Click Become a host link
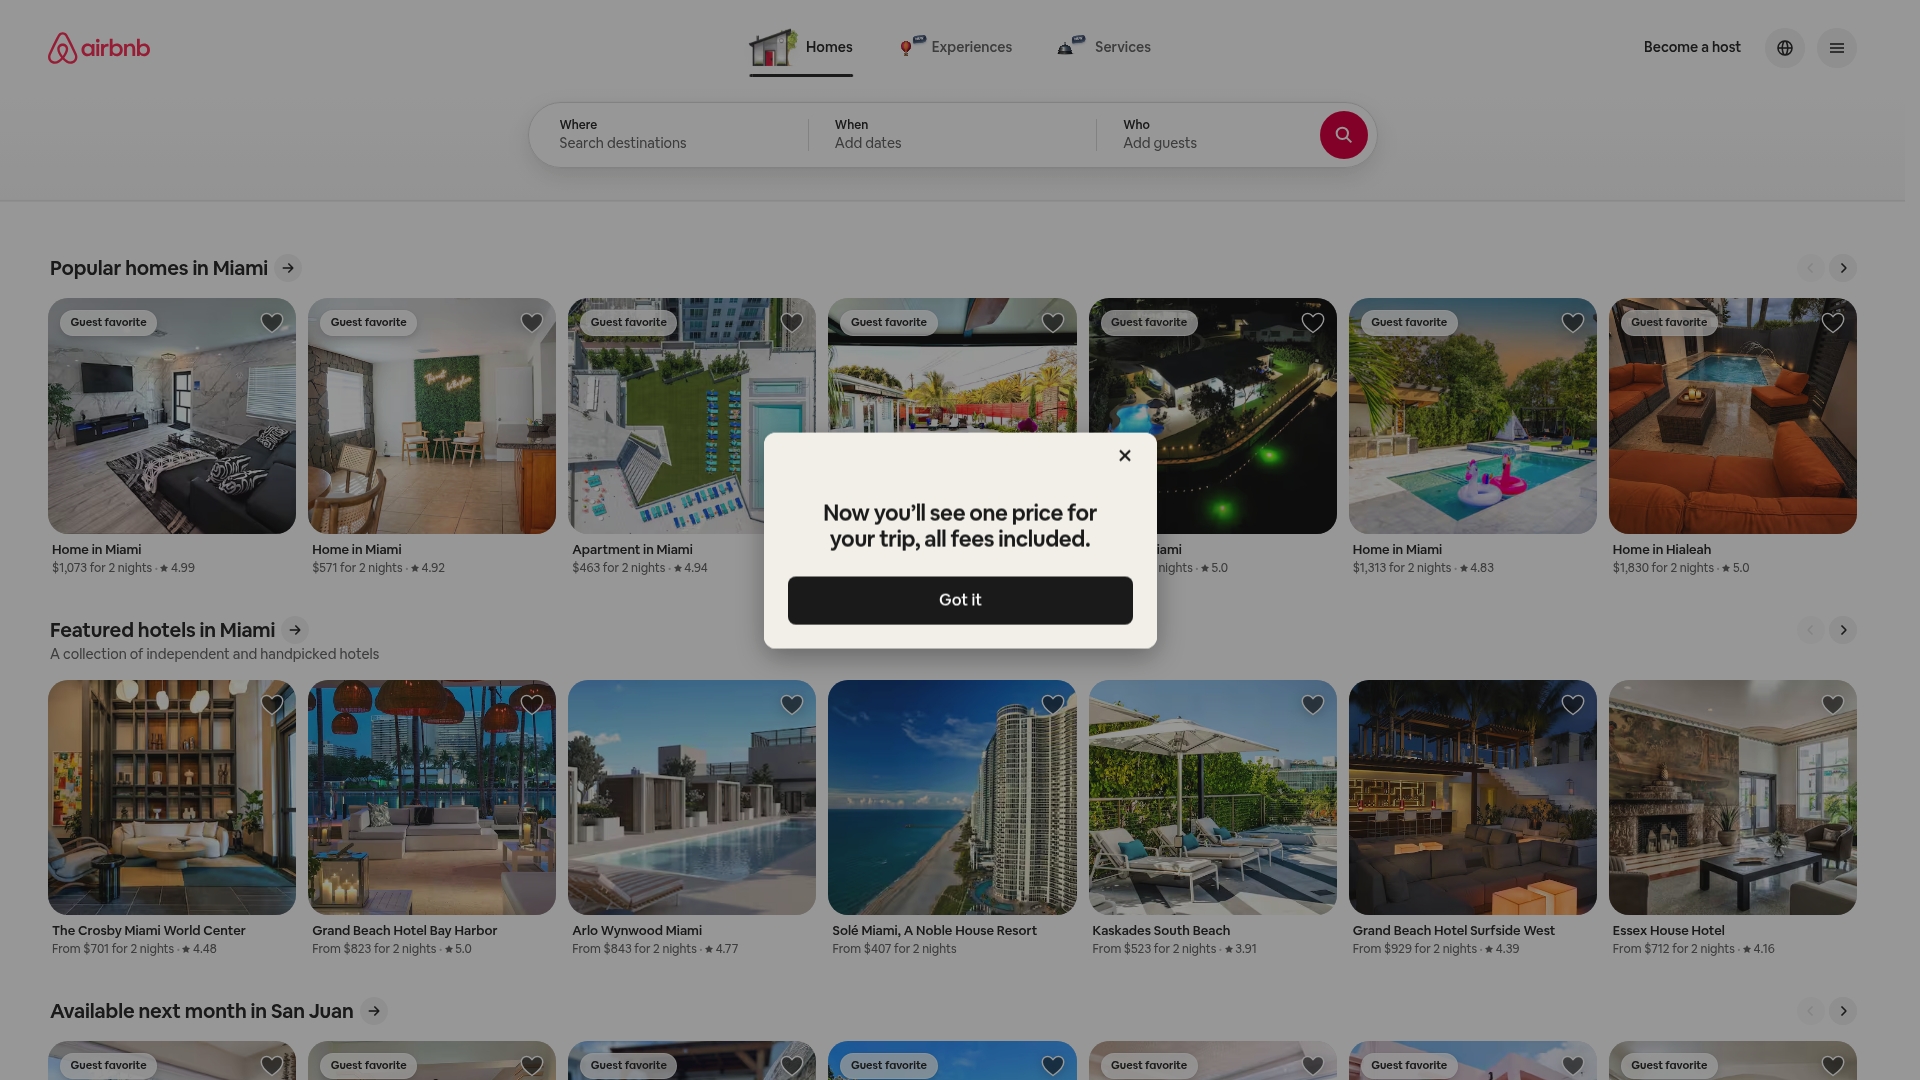 click(1692, 47)
